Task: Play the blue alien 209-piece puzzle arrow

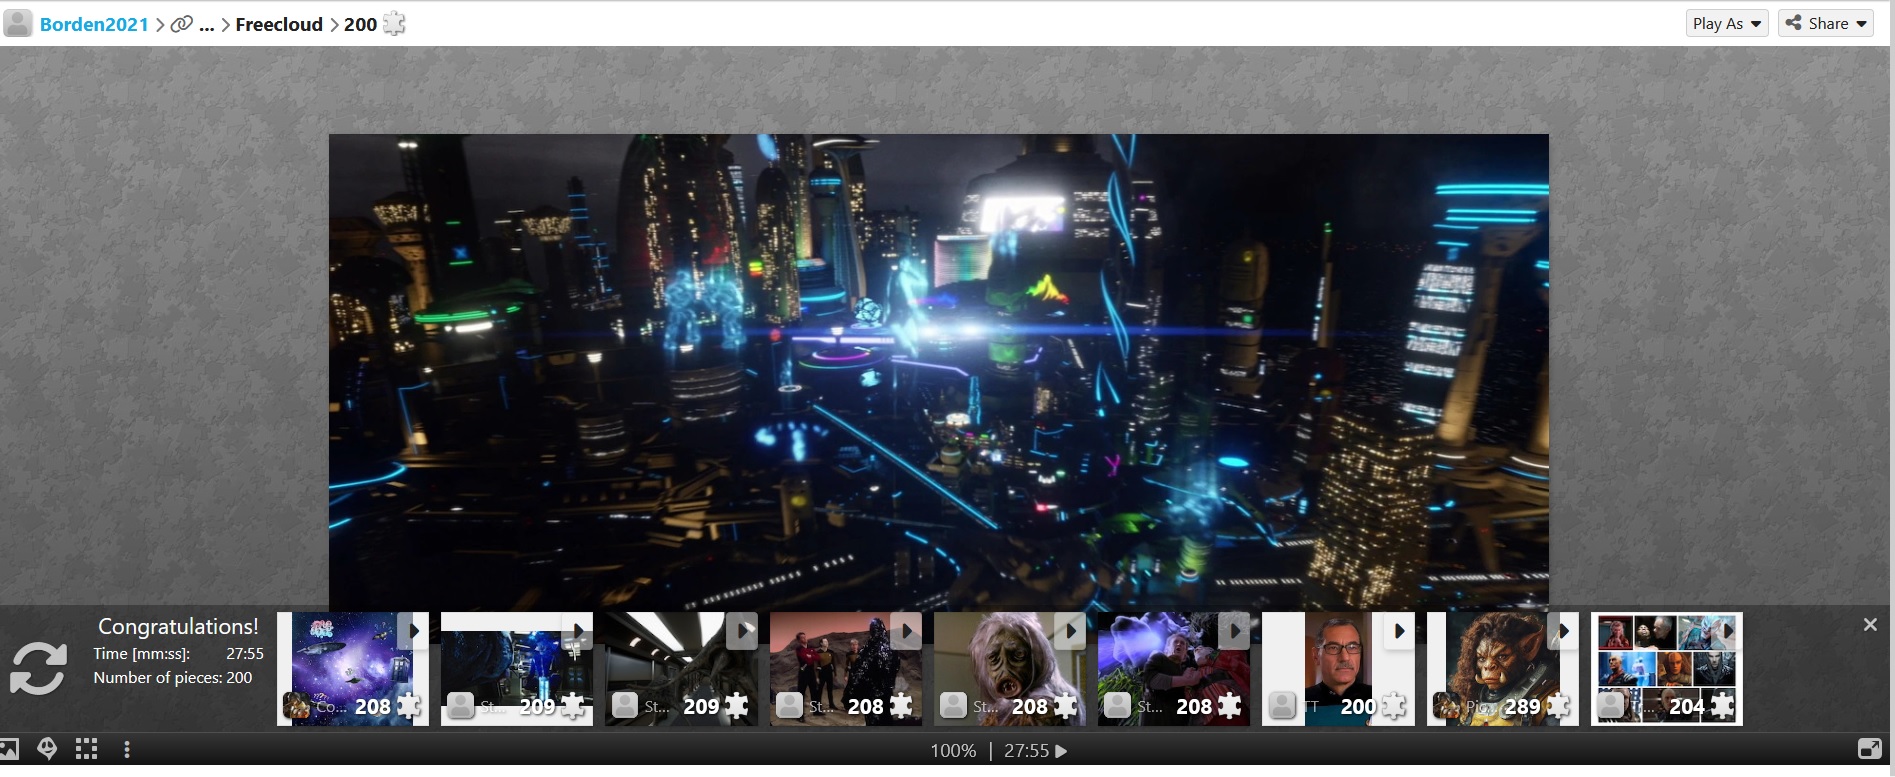Action: click(x=577, y=631)
